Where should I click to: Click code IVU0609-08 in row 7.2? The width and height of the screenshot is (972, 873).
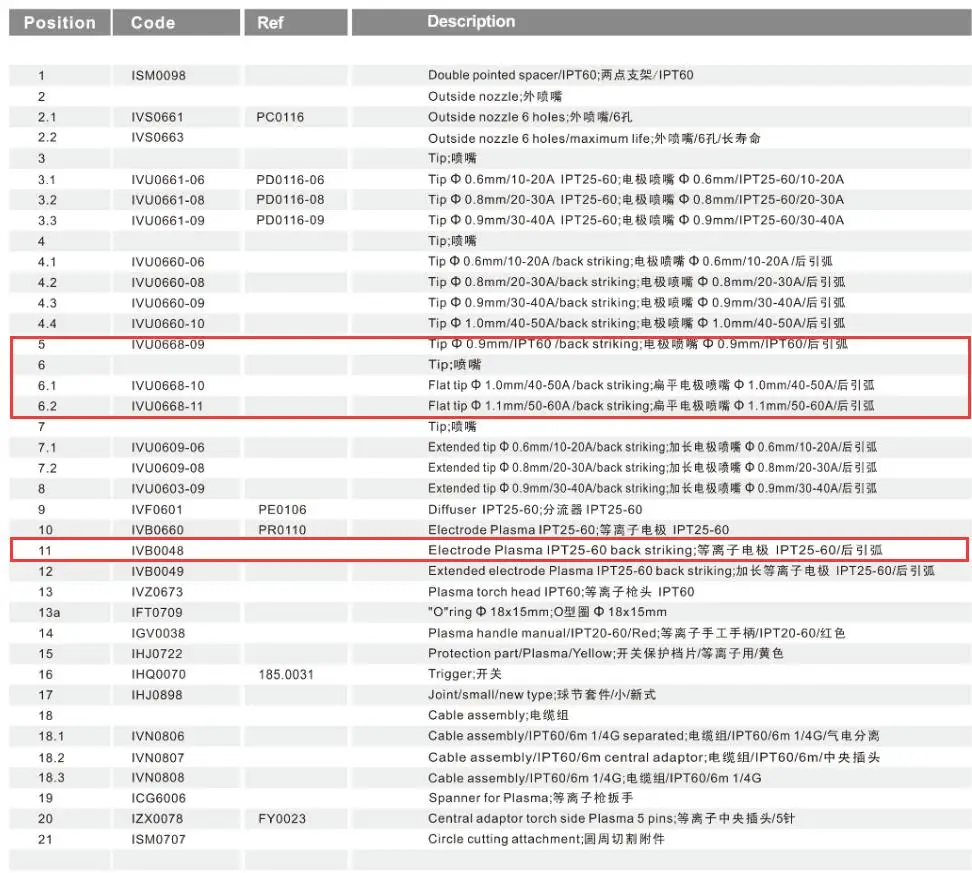pos(167,468)
